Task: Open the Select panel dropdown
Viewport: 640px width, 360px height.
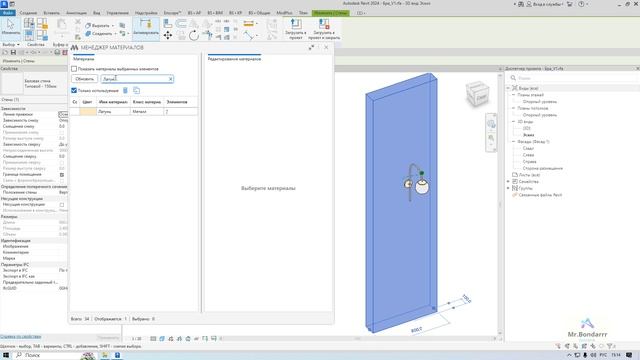Action: [11, 44]
